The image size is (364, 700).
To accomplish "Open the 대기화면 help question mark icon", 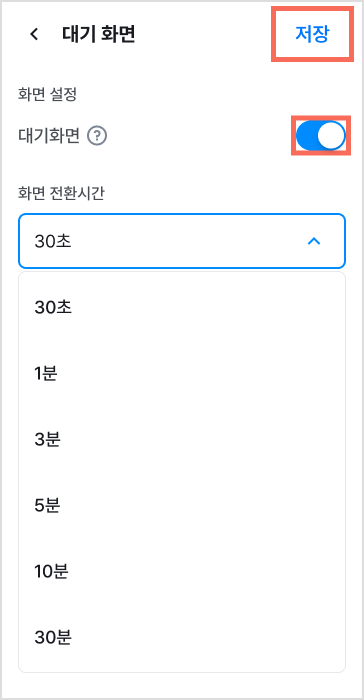I will [97, 136].
